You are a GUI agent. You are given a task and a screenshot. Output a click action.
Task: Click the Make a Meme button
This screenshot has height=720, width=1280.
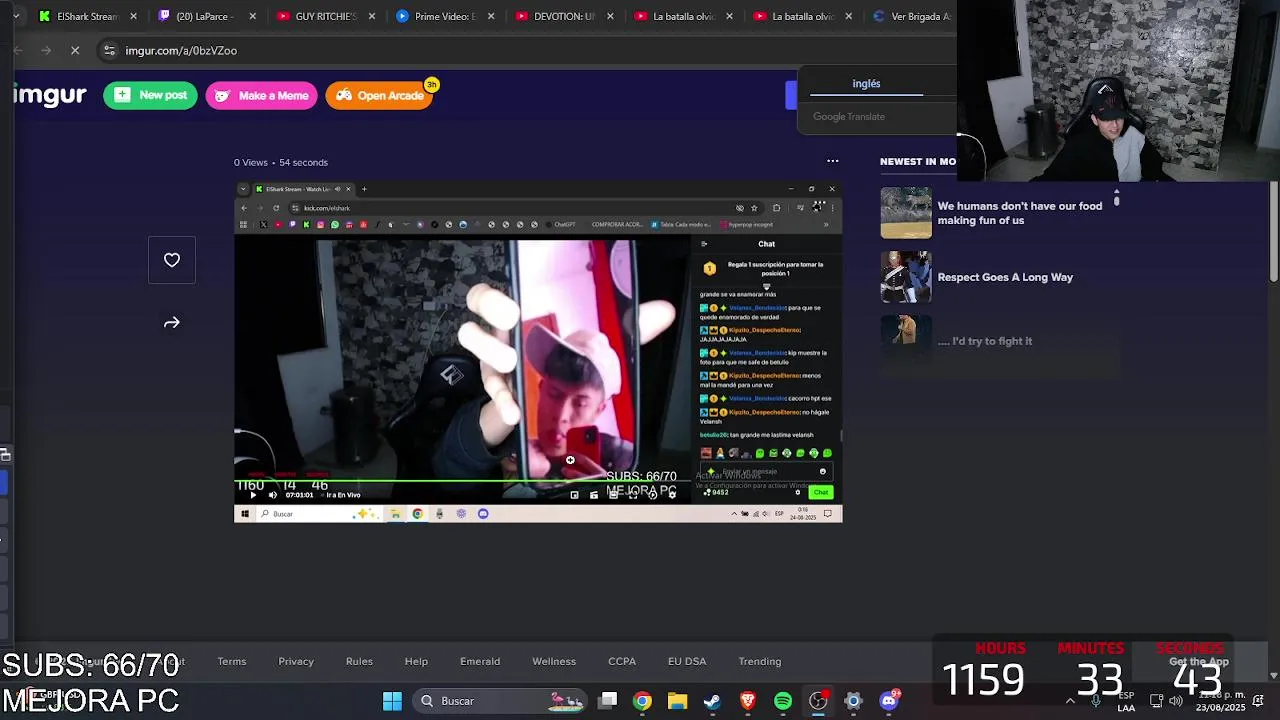[262, 95]
